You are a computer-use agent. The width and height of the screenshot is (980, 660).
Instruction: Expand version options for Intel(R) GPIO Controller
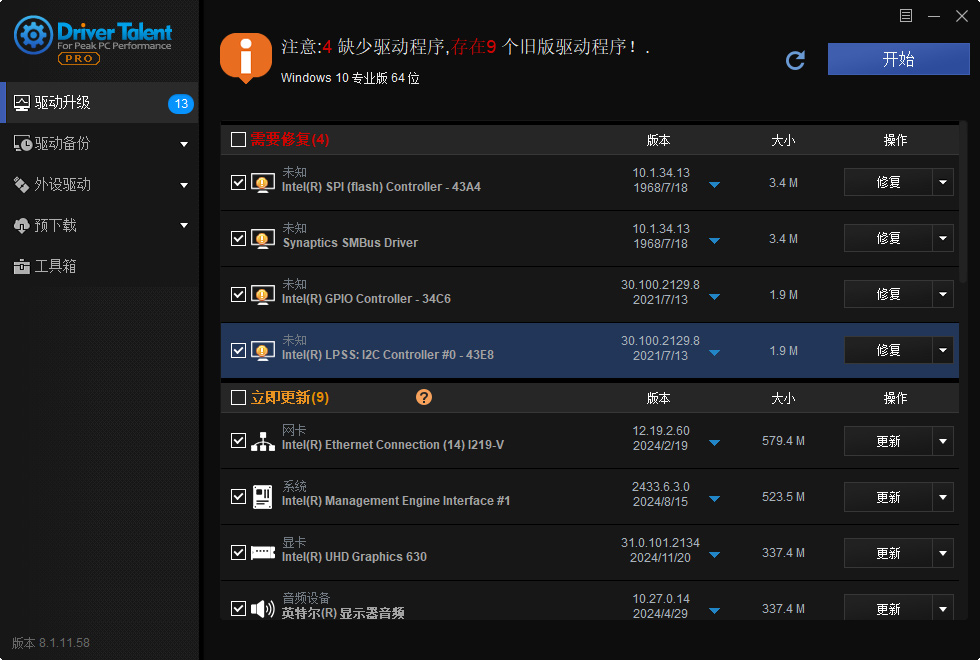point(714,296)
